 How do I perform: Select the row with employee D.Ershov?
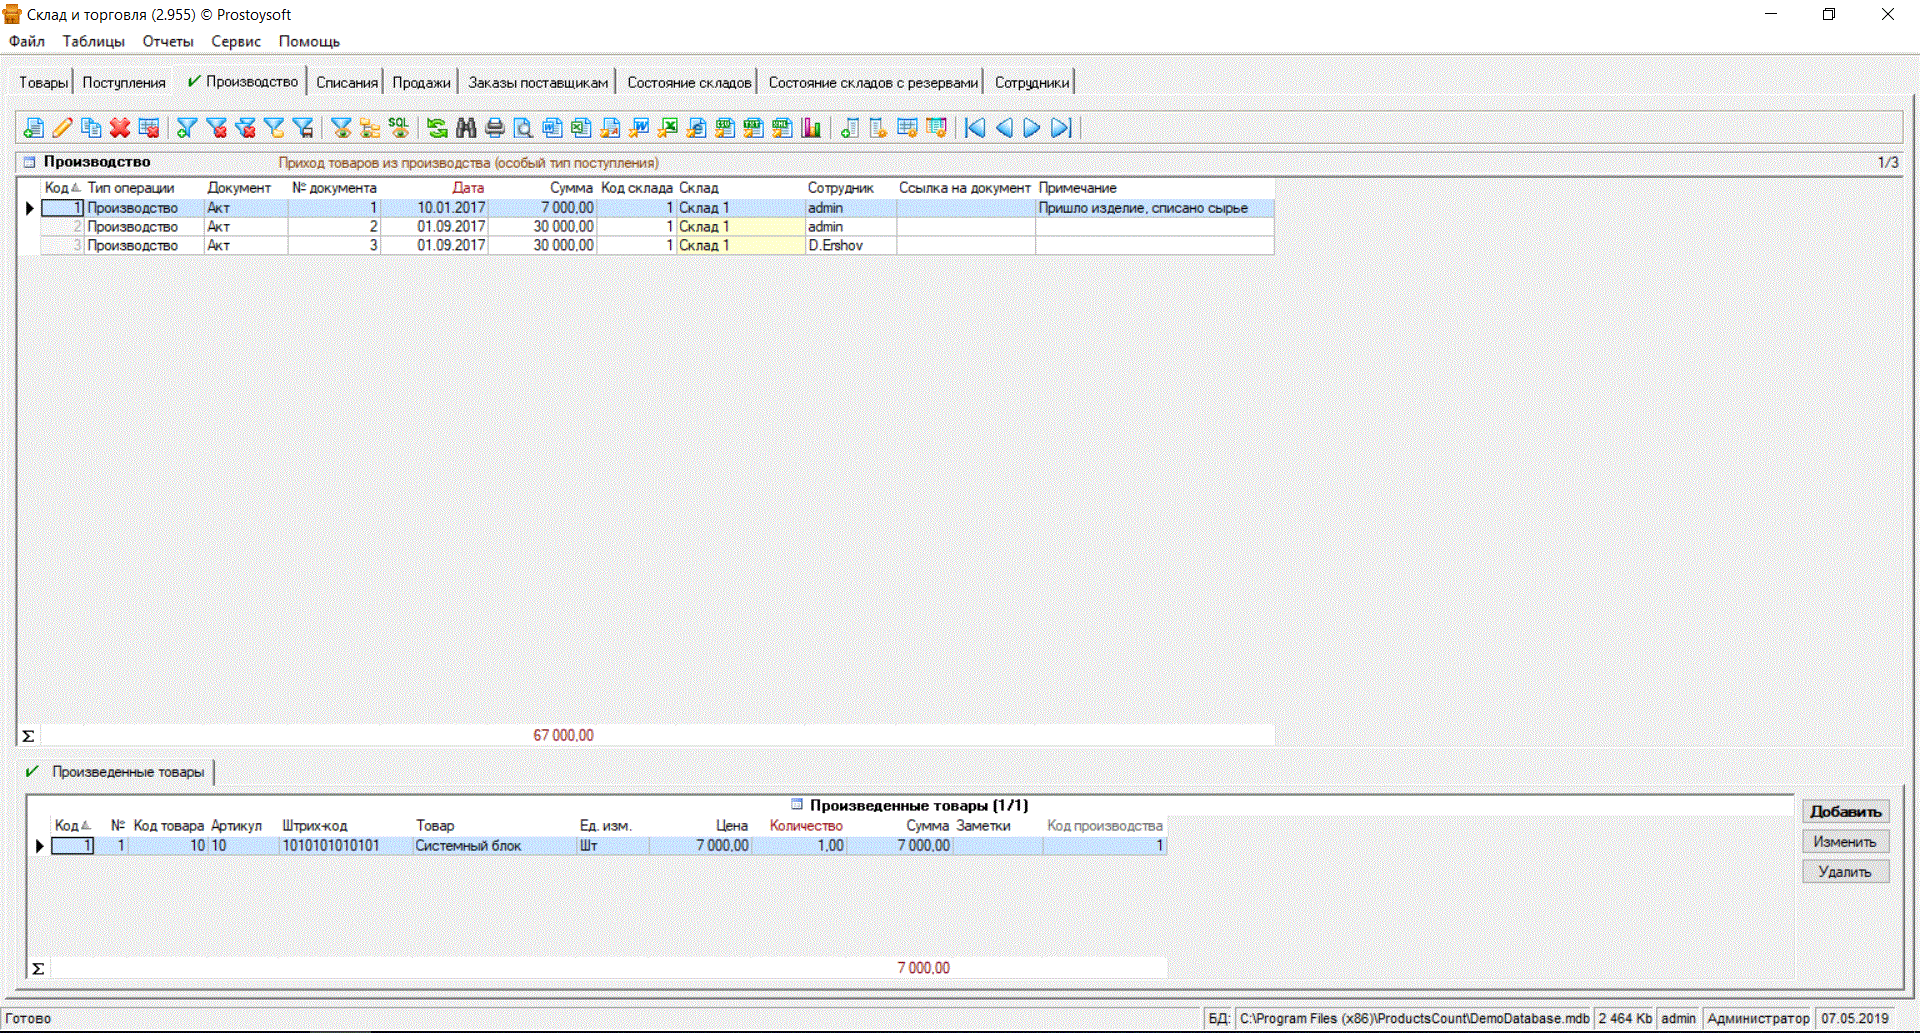pyautogui.click(x=835, y=245)
